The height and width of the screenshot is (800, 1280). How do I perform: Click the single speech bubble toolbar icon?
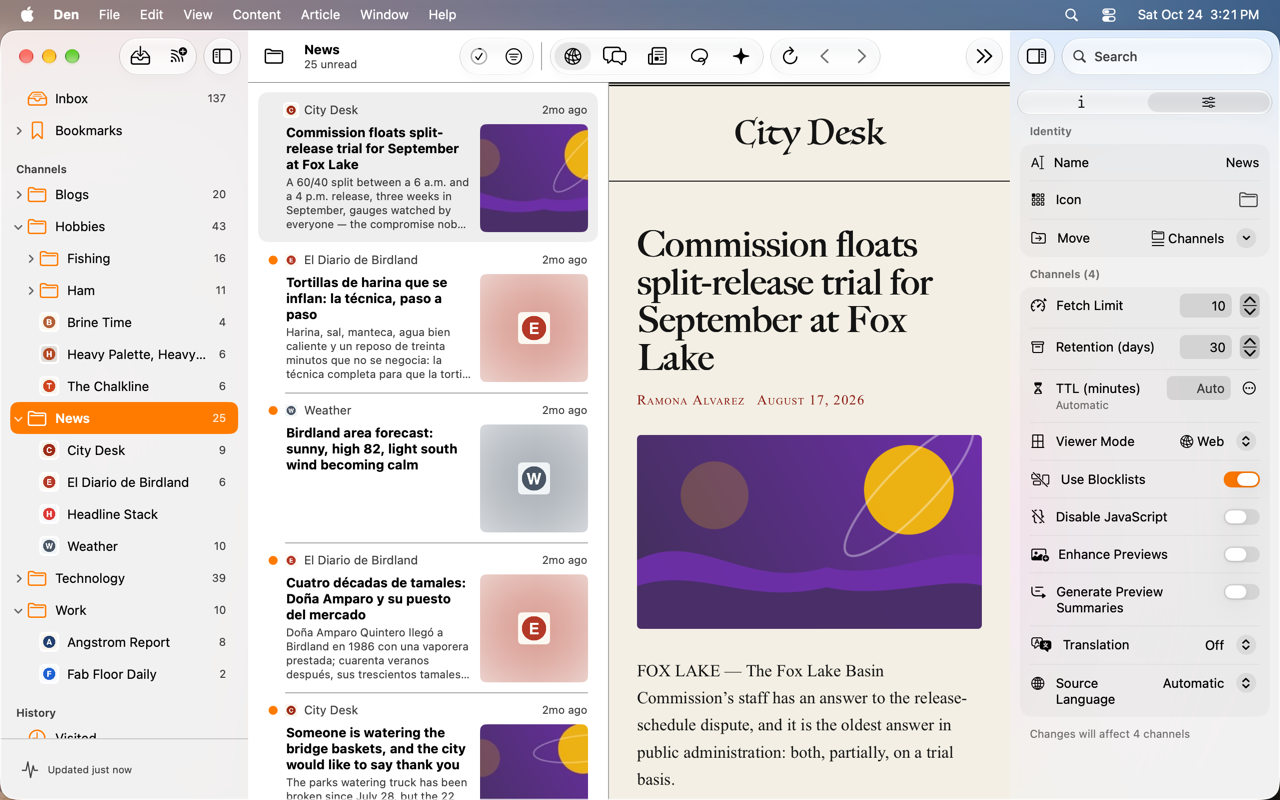[x=699, y=57]
